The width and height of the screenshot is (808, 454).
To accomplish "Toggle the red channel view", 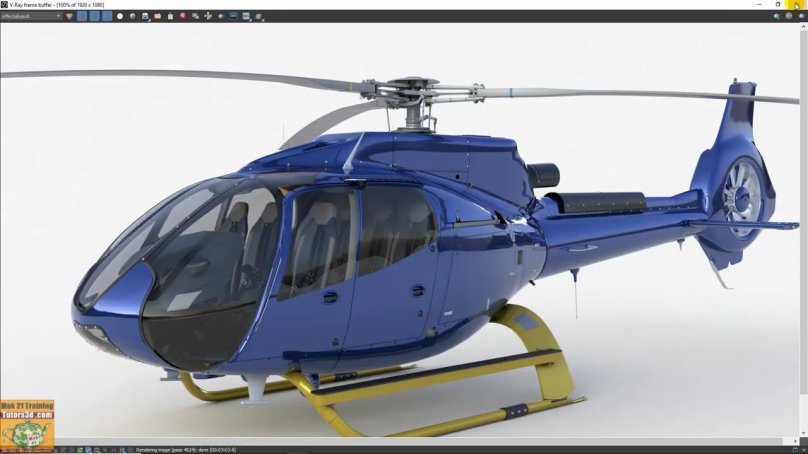I will coord(83,17).
